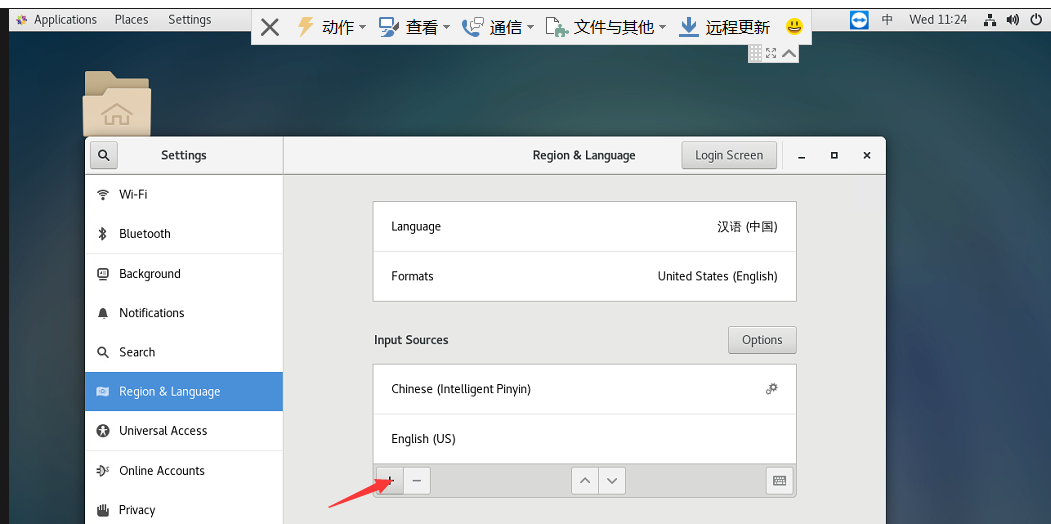
Task: Maximize the Settings window
Action: pyautogui.click(x=834, y=155)
